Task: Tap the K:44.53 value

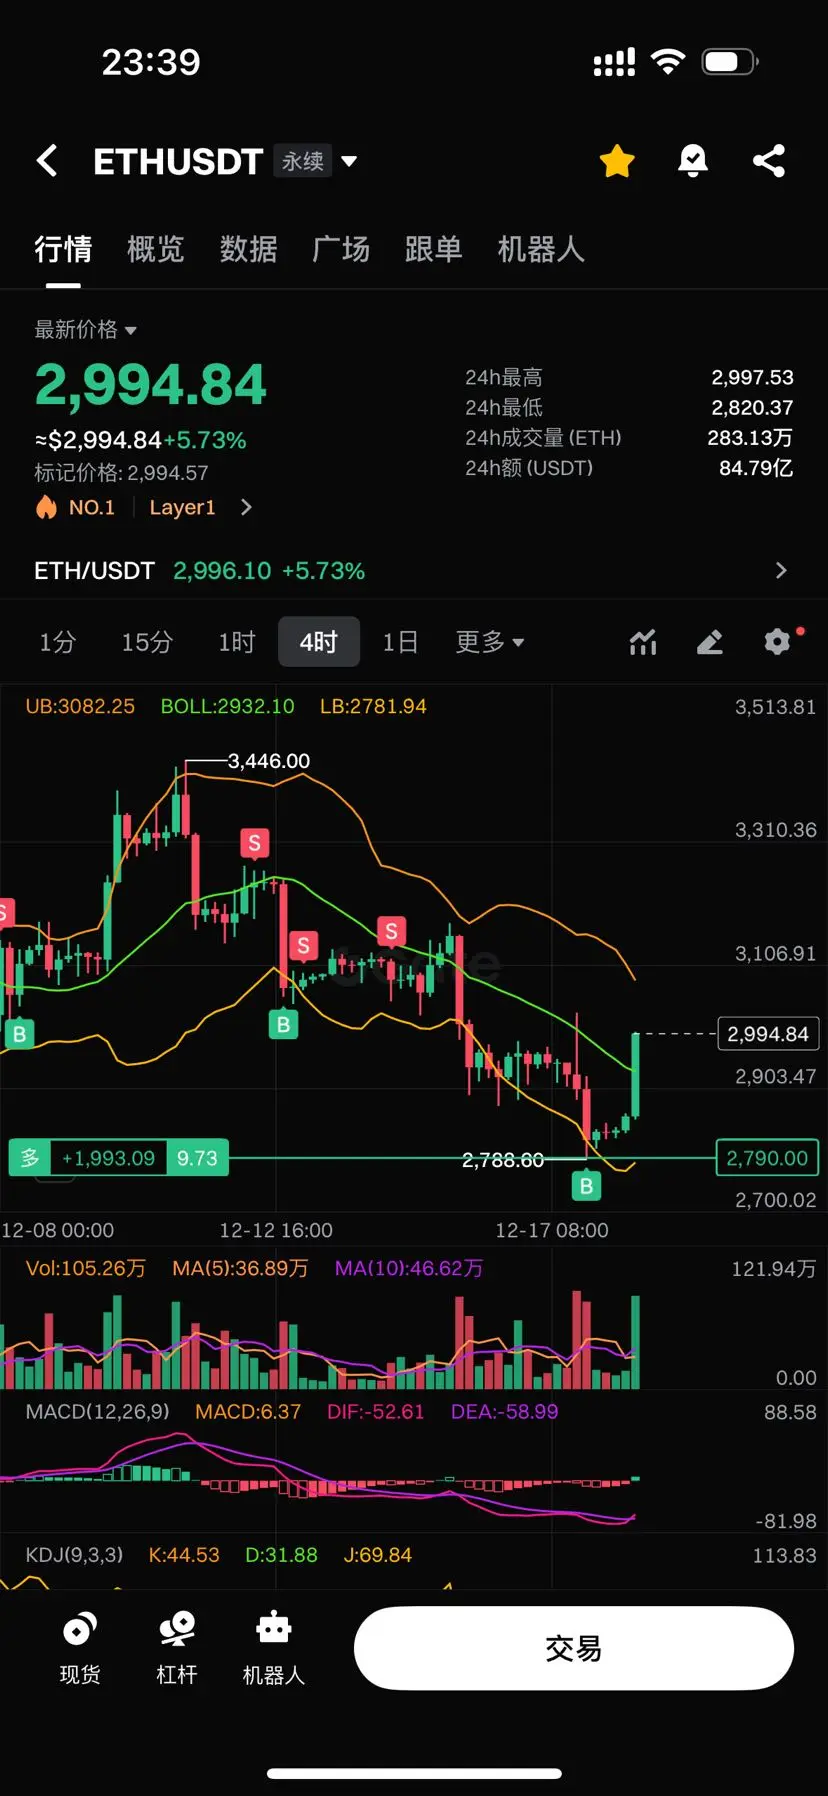Action: (x=184, y=1554)
